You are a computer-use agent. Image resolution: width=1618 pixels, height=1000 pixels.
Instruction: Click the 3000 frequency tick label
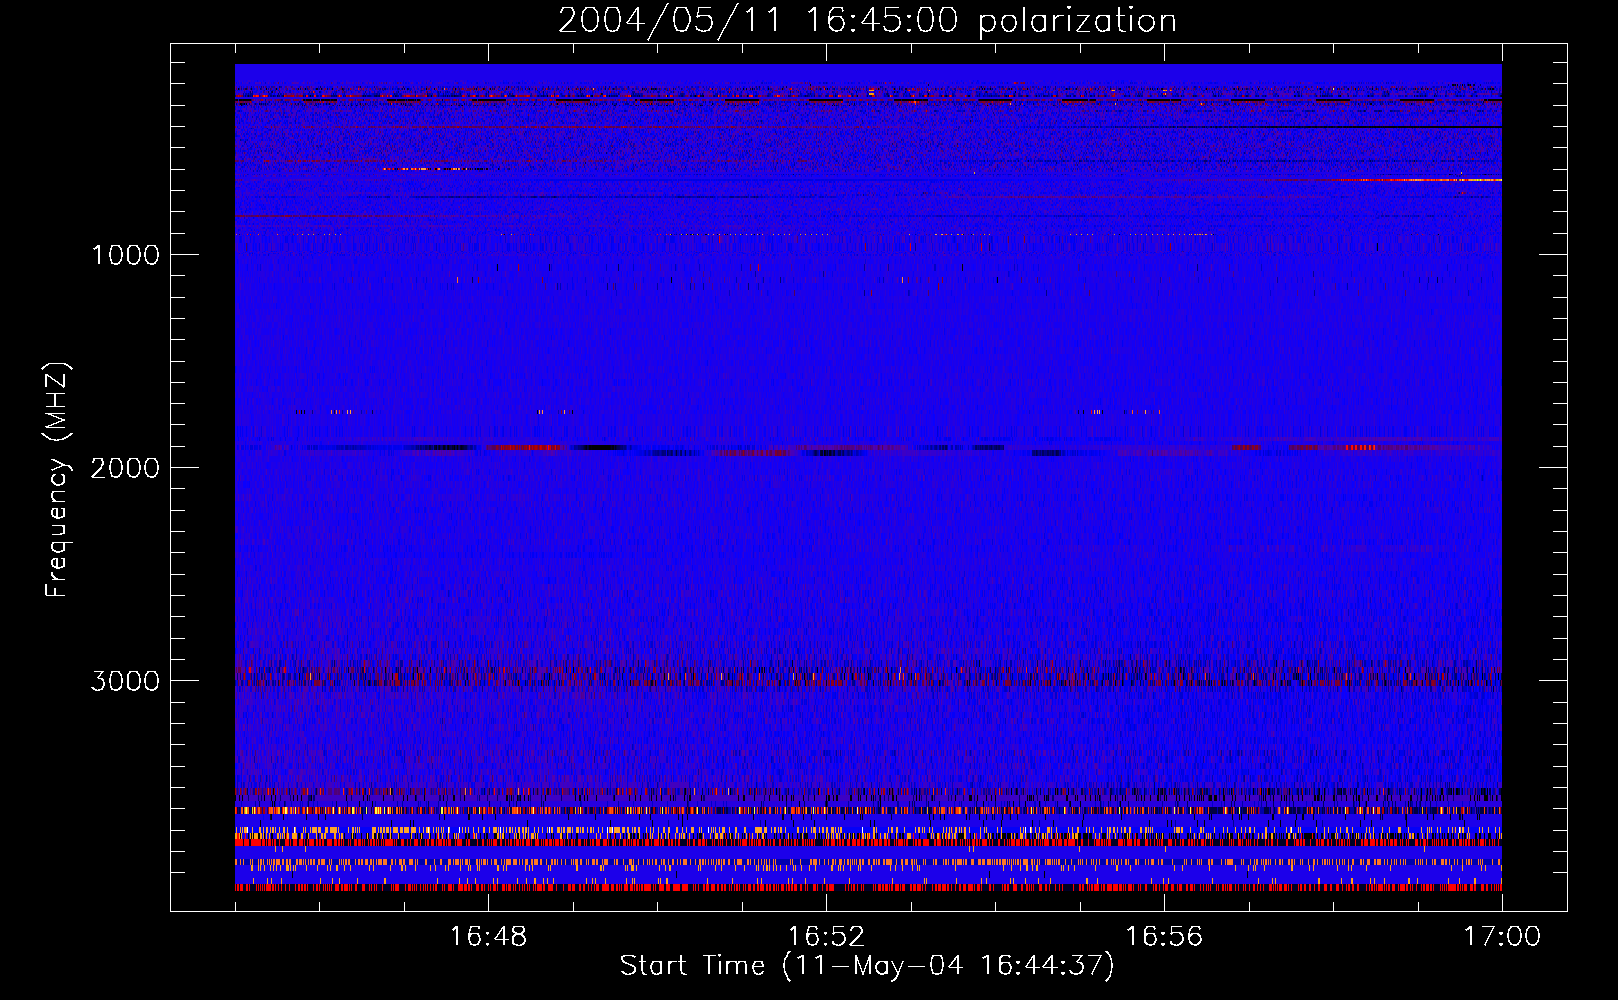coord(125,681)
